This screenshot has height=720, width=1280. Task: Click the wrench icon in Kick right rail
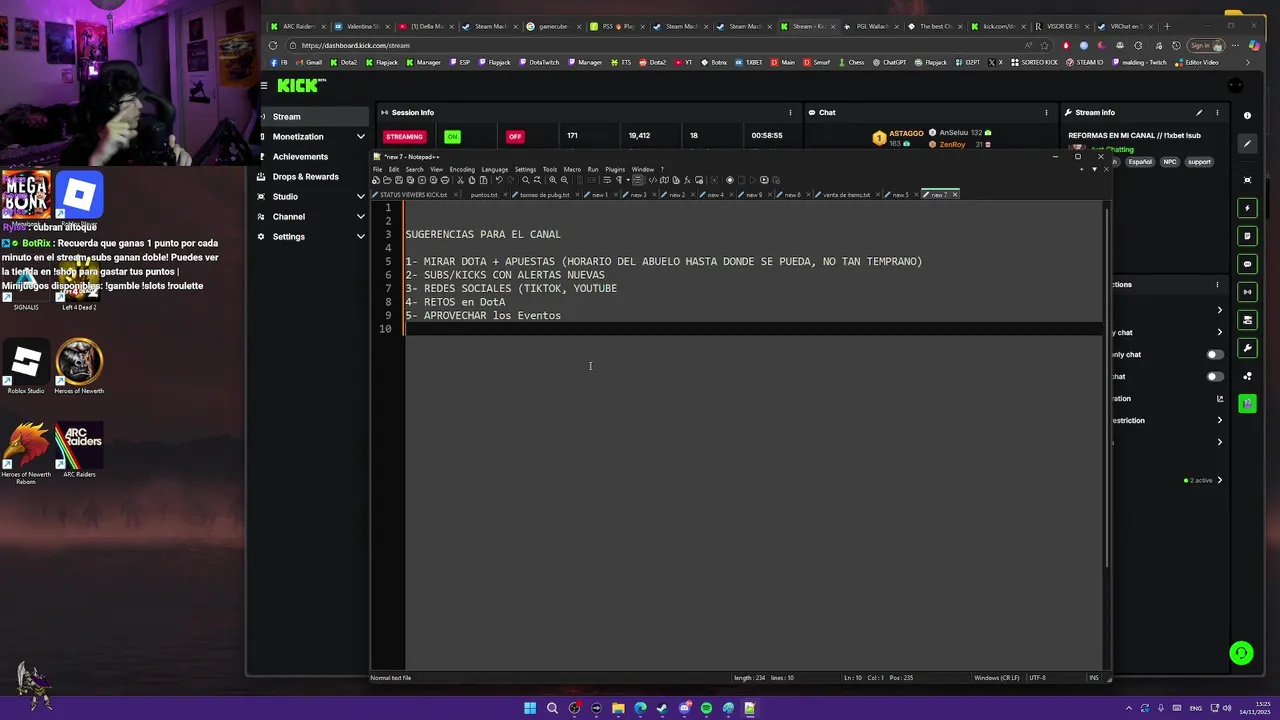1247,348
